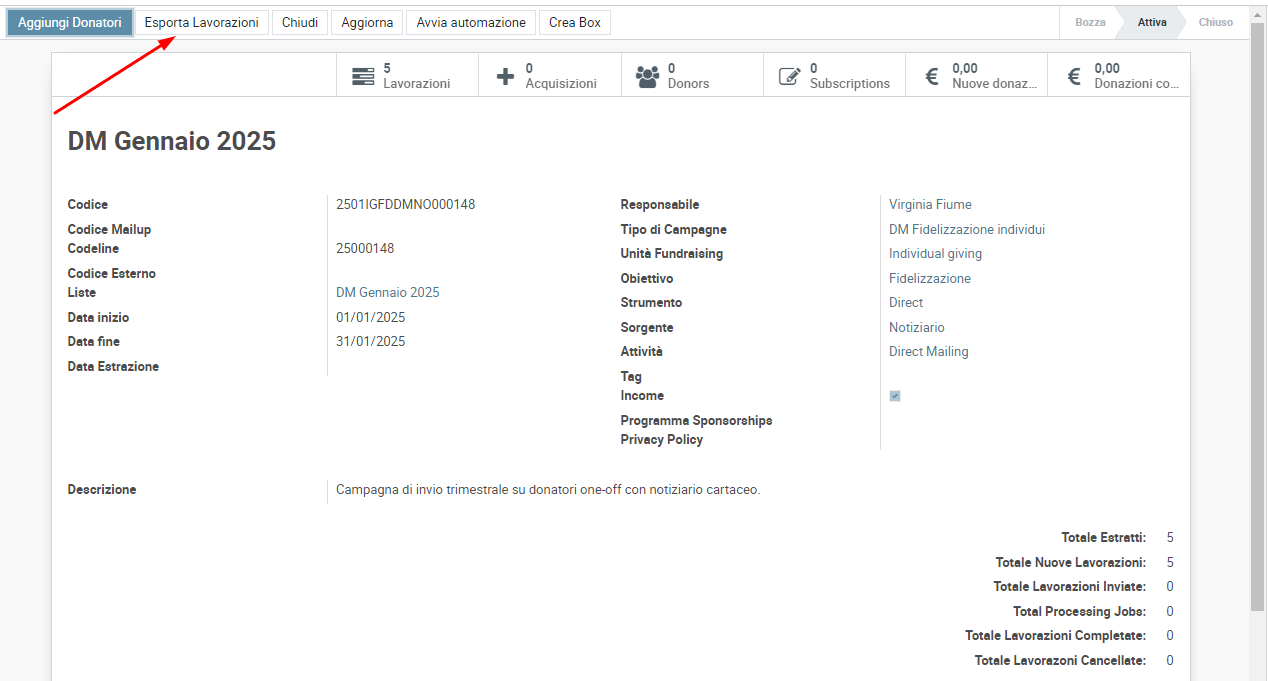Click the Acquisizioni plus icon
The height and width of the screenshot is (681, 1268).
[x=506, y=76]
